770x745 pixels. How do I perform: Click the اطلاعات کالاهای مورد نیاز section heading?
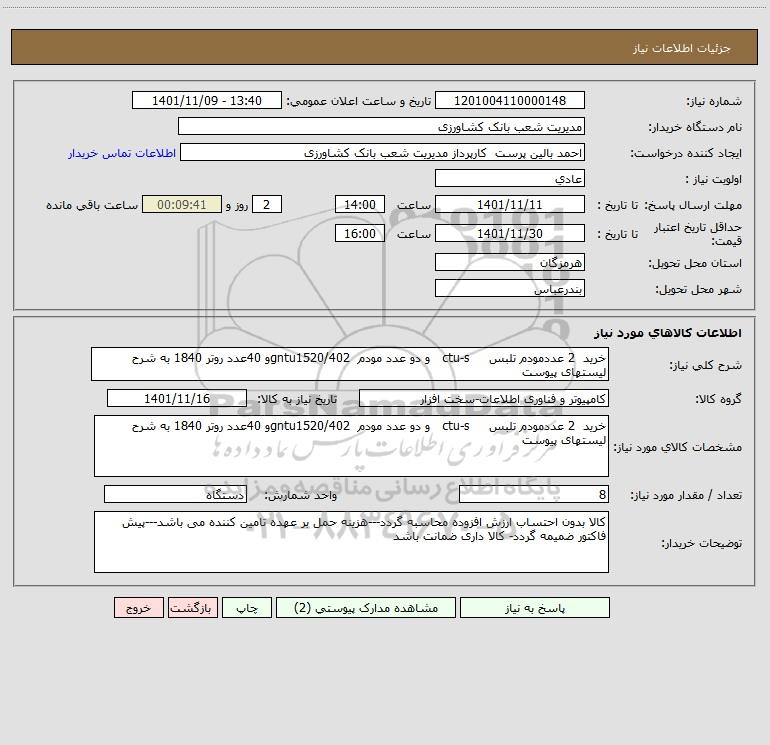667,333
